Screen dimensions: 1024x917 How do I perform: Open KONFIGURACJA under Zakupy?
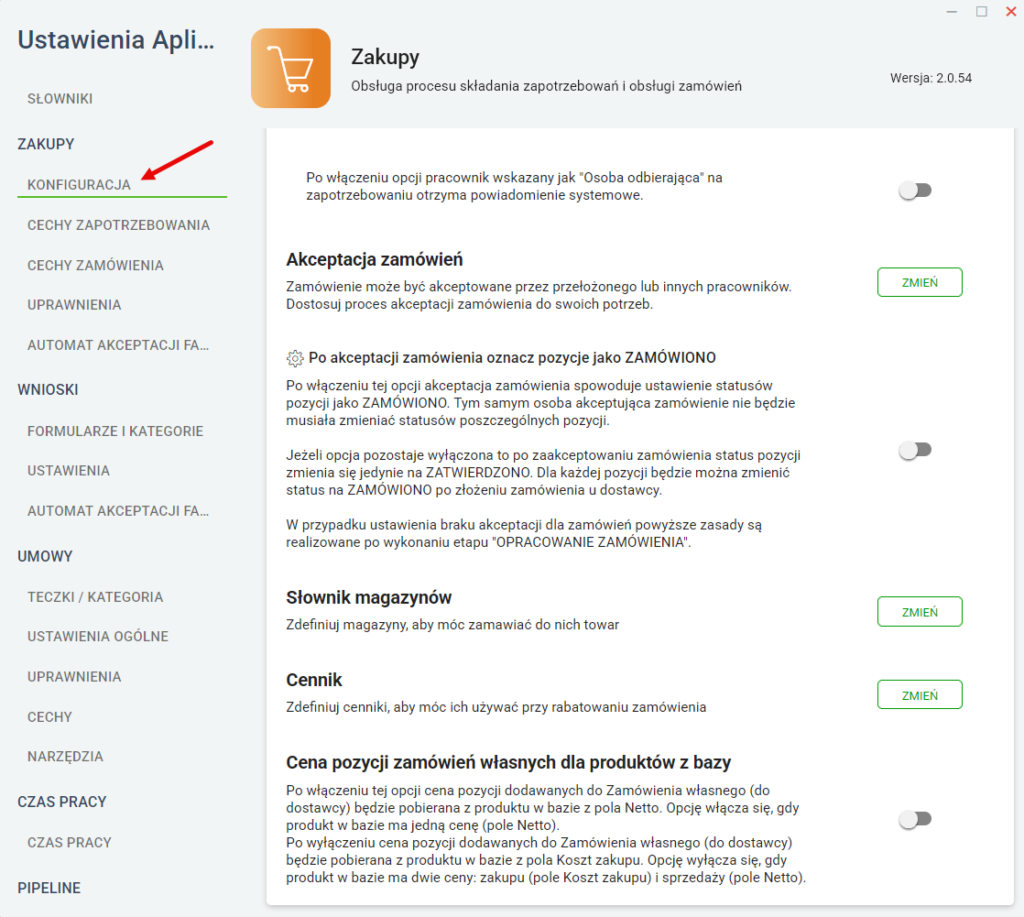[x=79, y=185]
